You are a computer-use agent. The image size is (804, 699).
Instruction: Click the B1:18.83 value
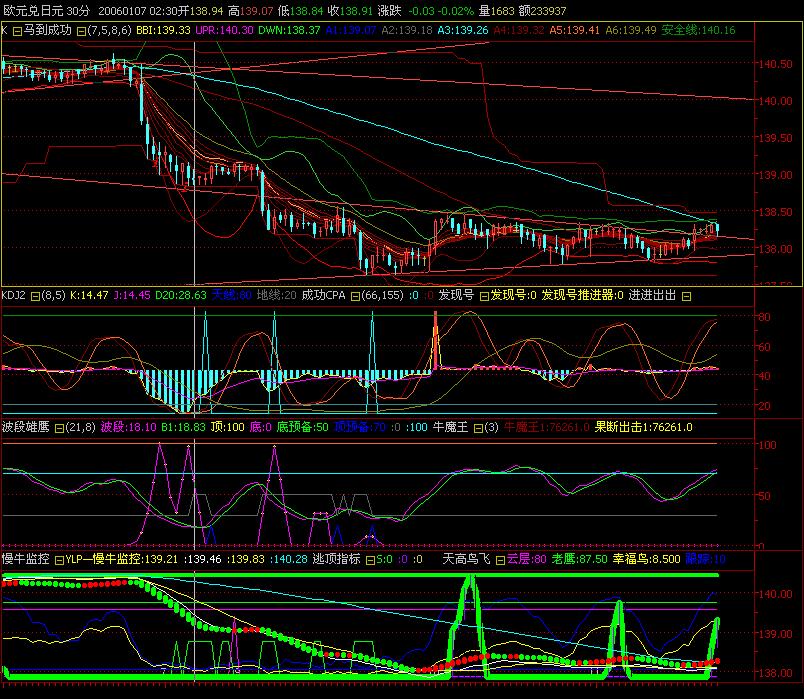[183, 427]
